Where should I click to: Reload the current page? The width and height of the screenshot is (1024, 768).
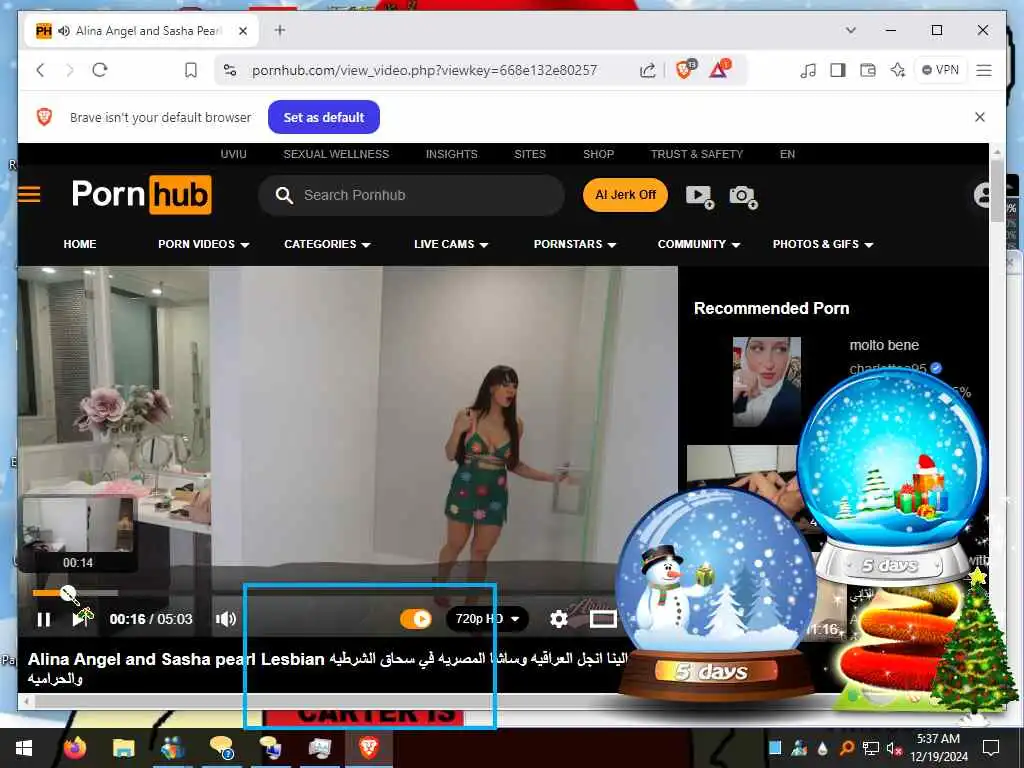(x=100, y=70)
